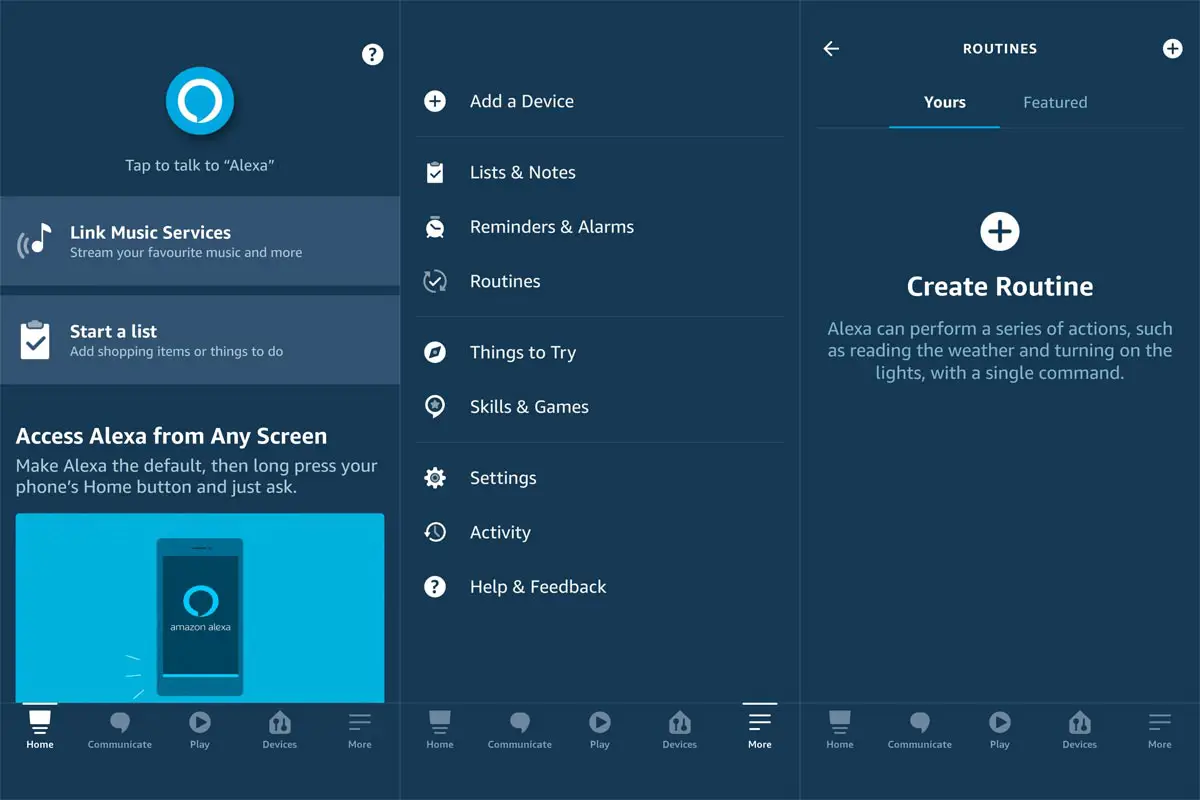Click the Settings gear icon

(x=435, y=478)
